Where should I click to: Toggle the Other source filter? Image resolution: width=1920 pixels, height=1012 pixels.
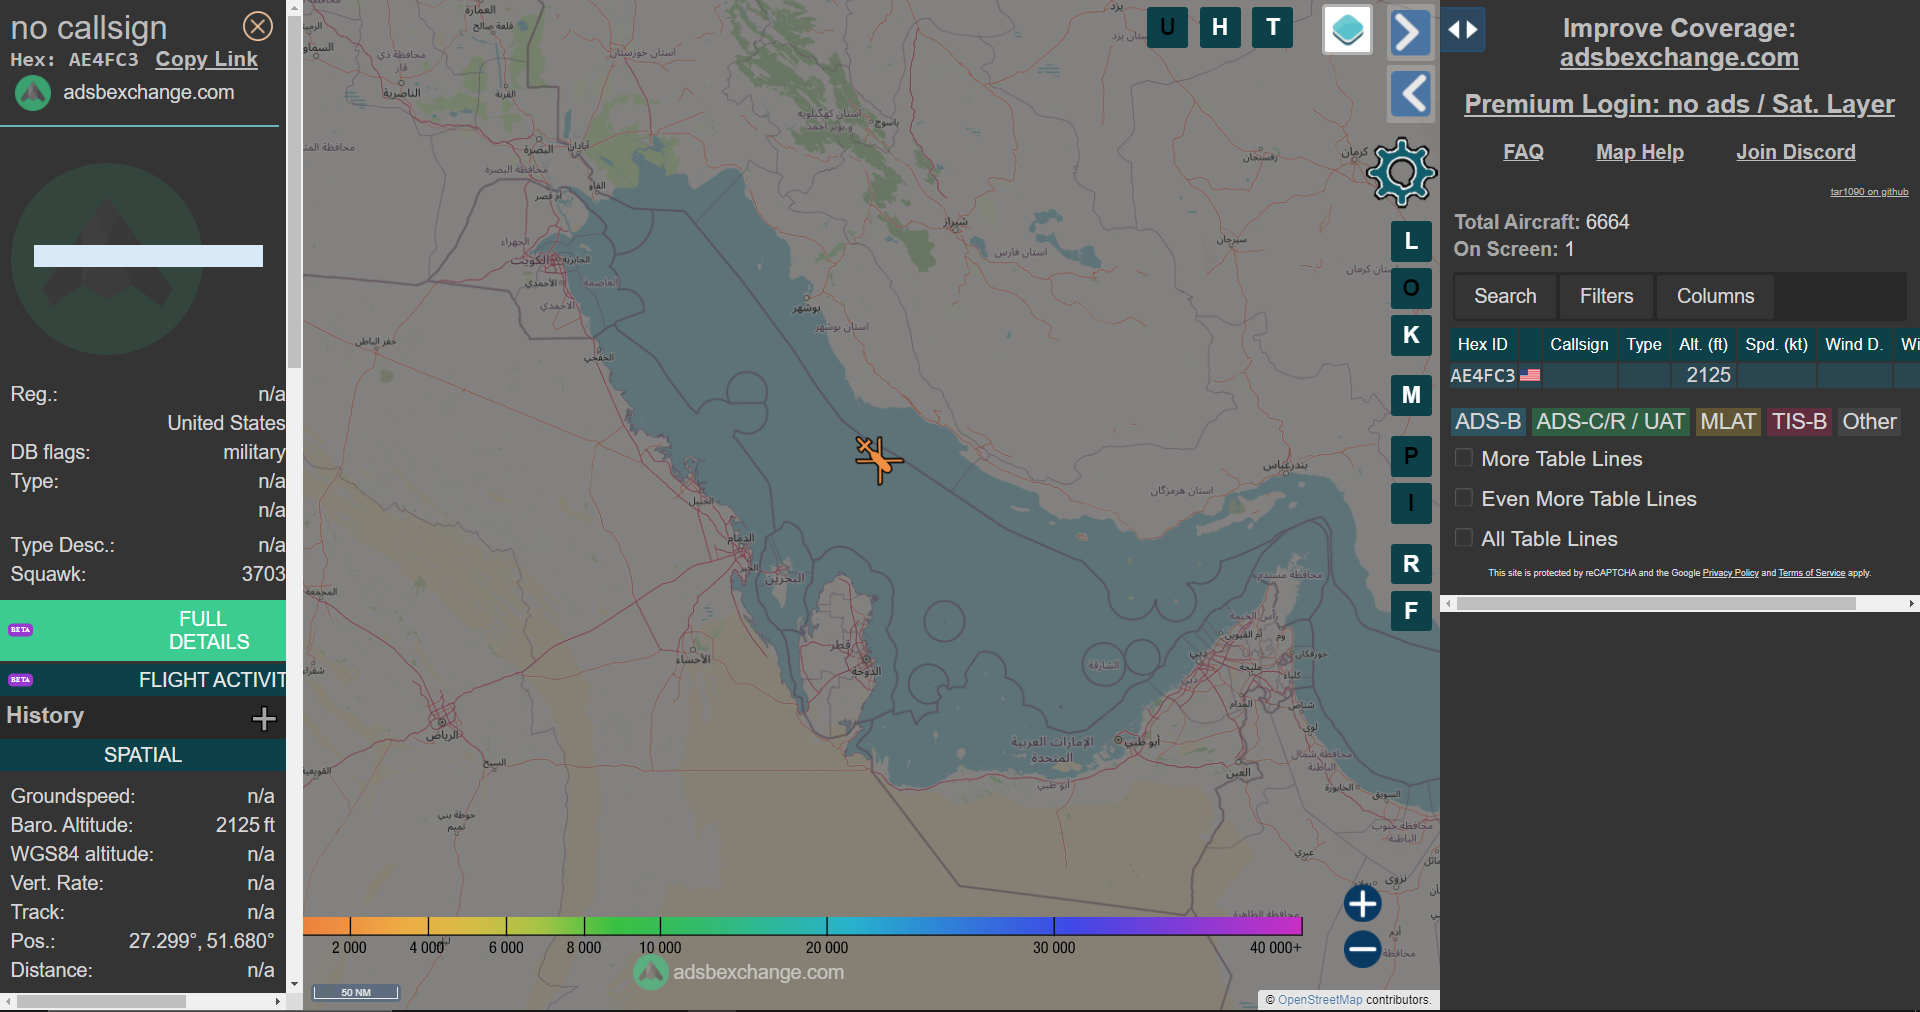[1869, 422]
